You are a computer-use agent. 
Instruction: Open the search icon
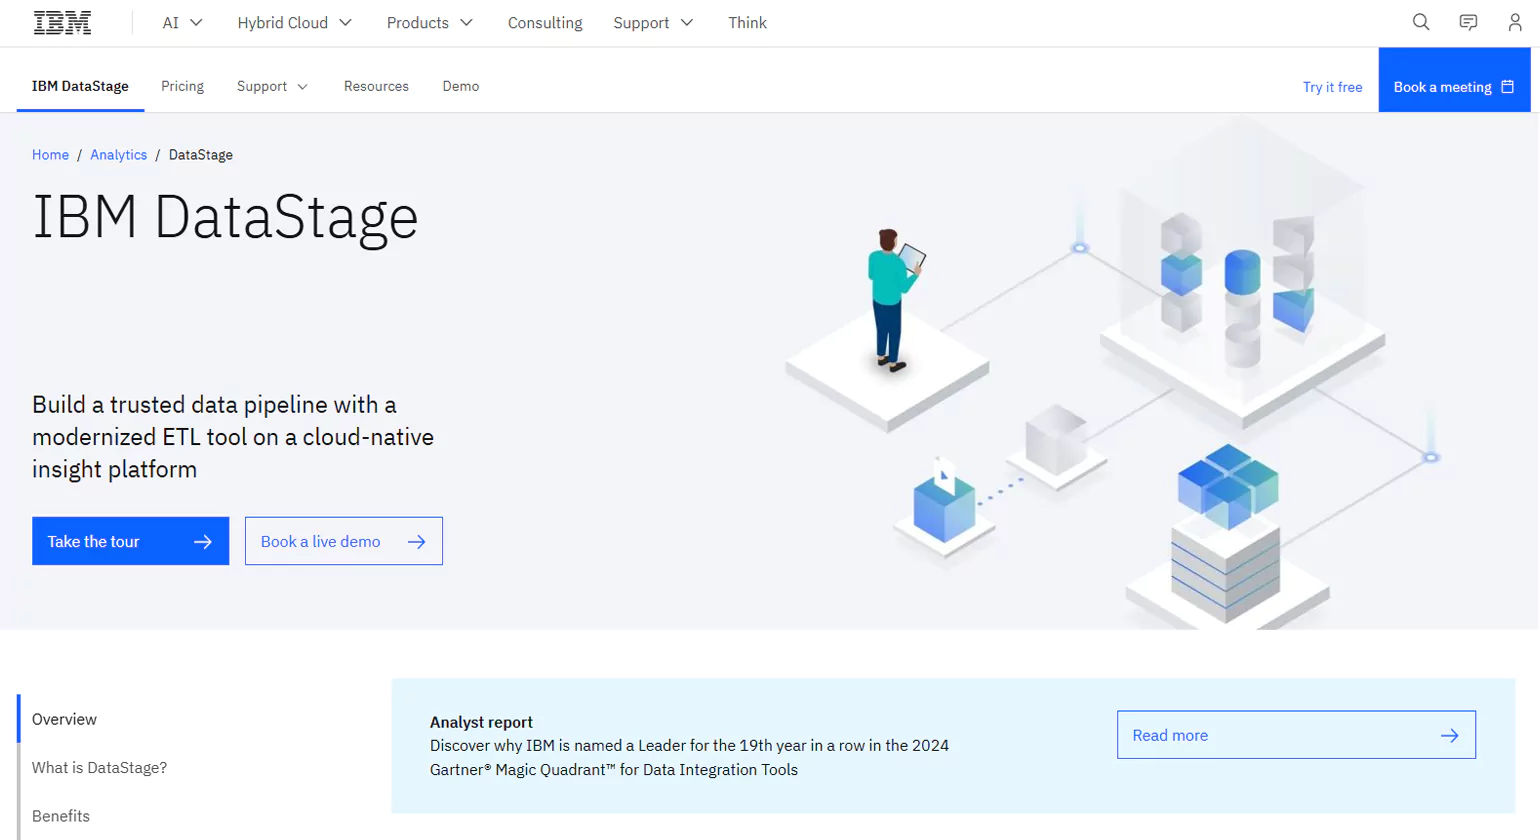1419,22
